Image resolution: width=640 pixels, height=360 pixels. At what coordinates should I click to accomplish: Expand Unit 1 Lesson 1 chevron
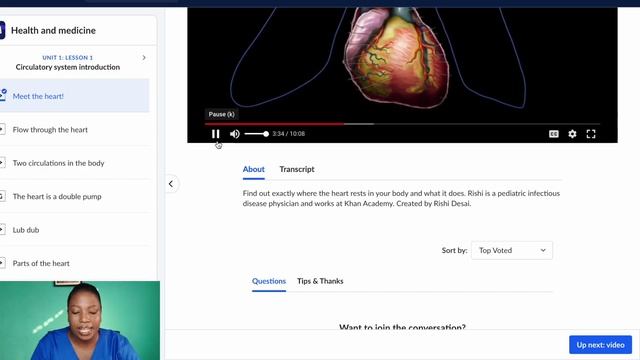click(144, 58)
